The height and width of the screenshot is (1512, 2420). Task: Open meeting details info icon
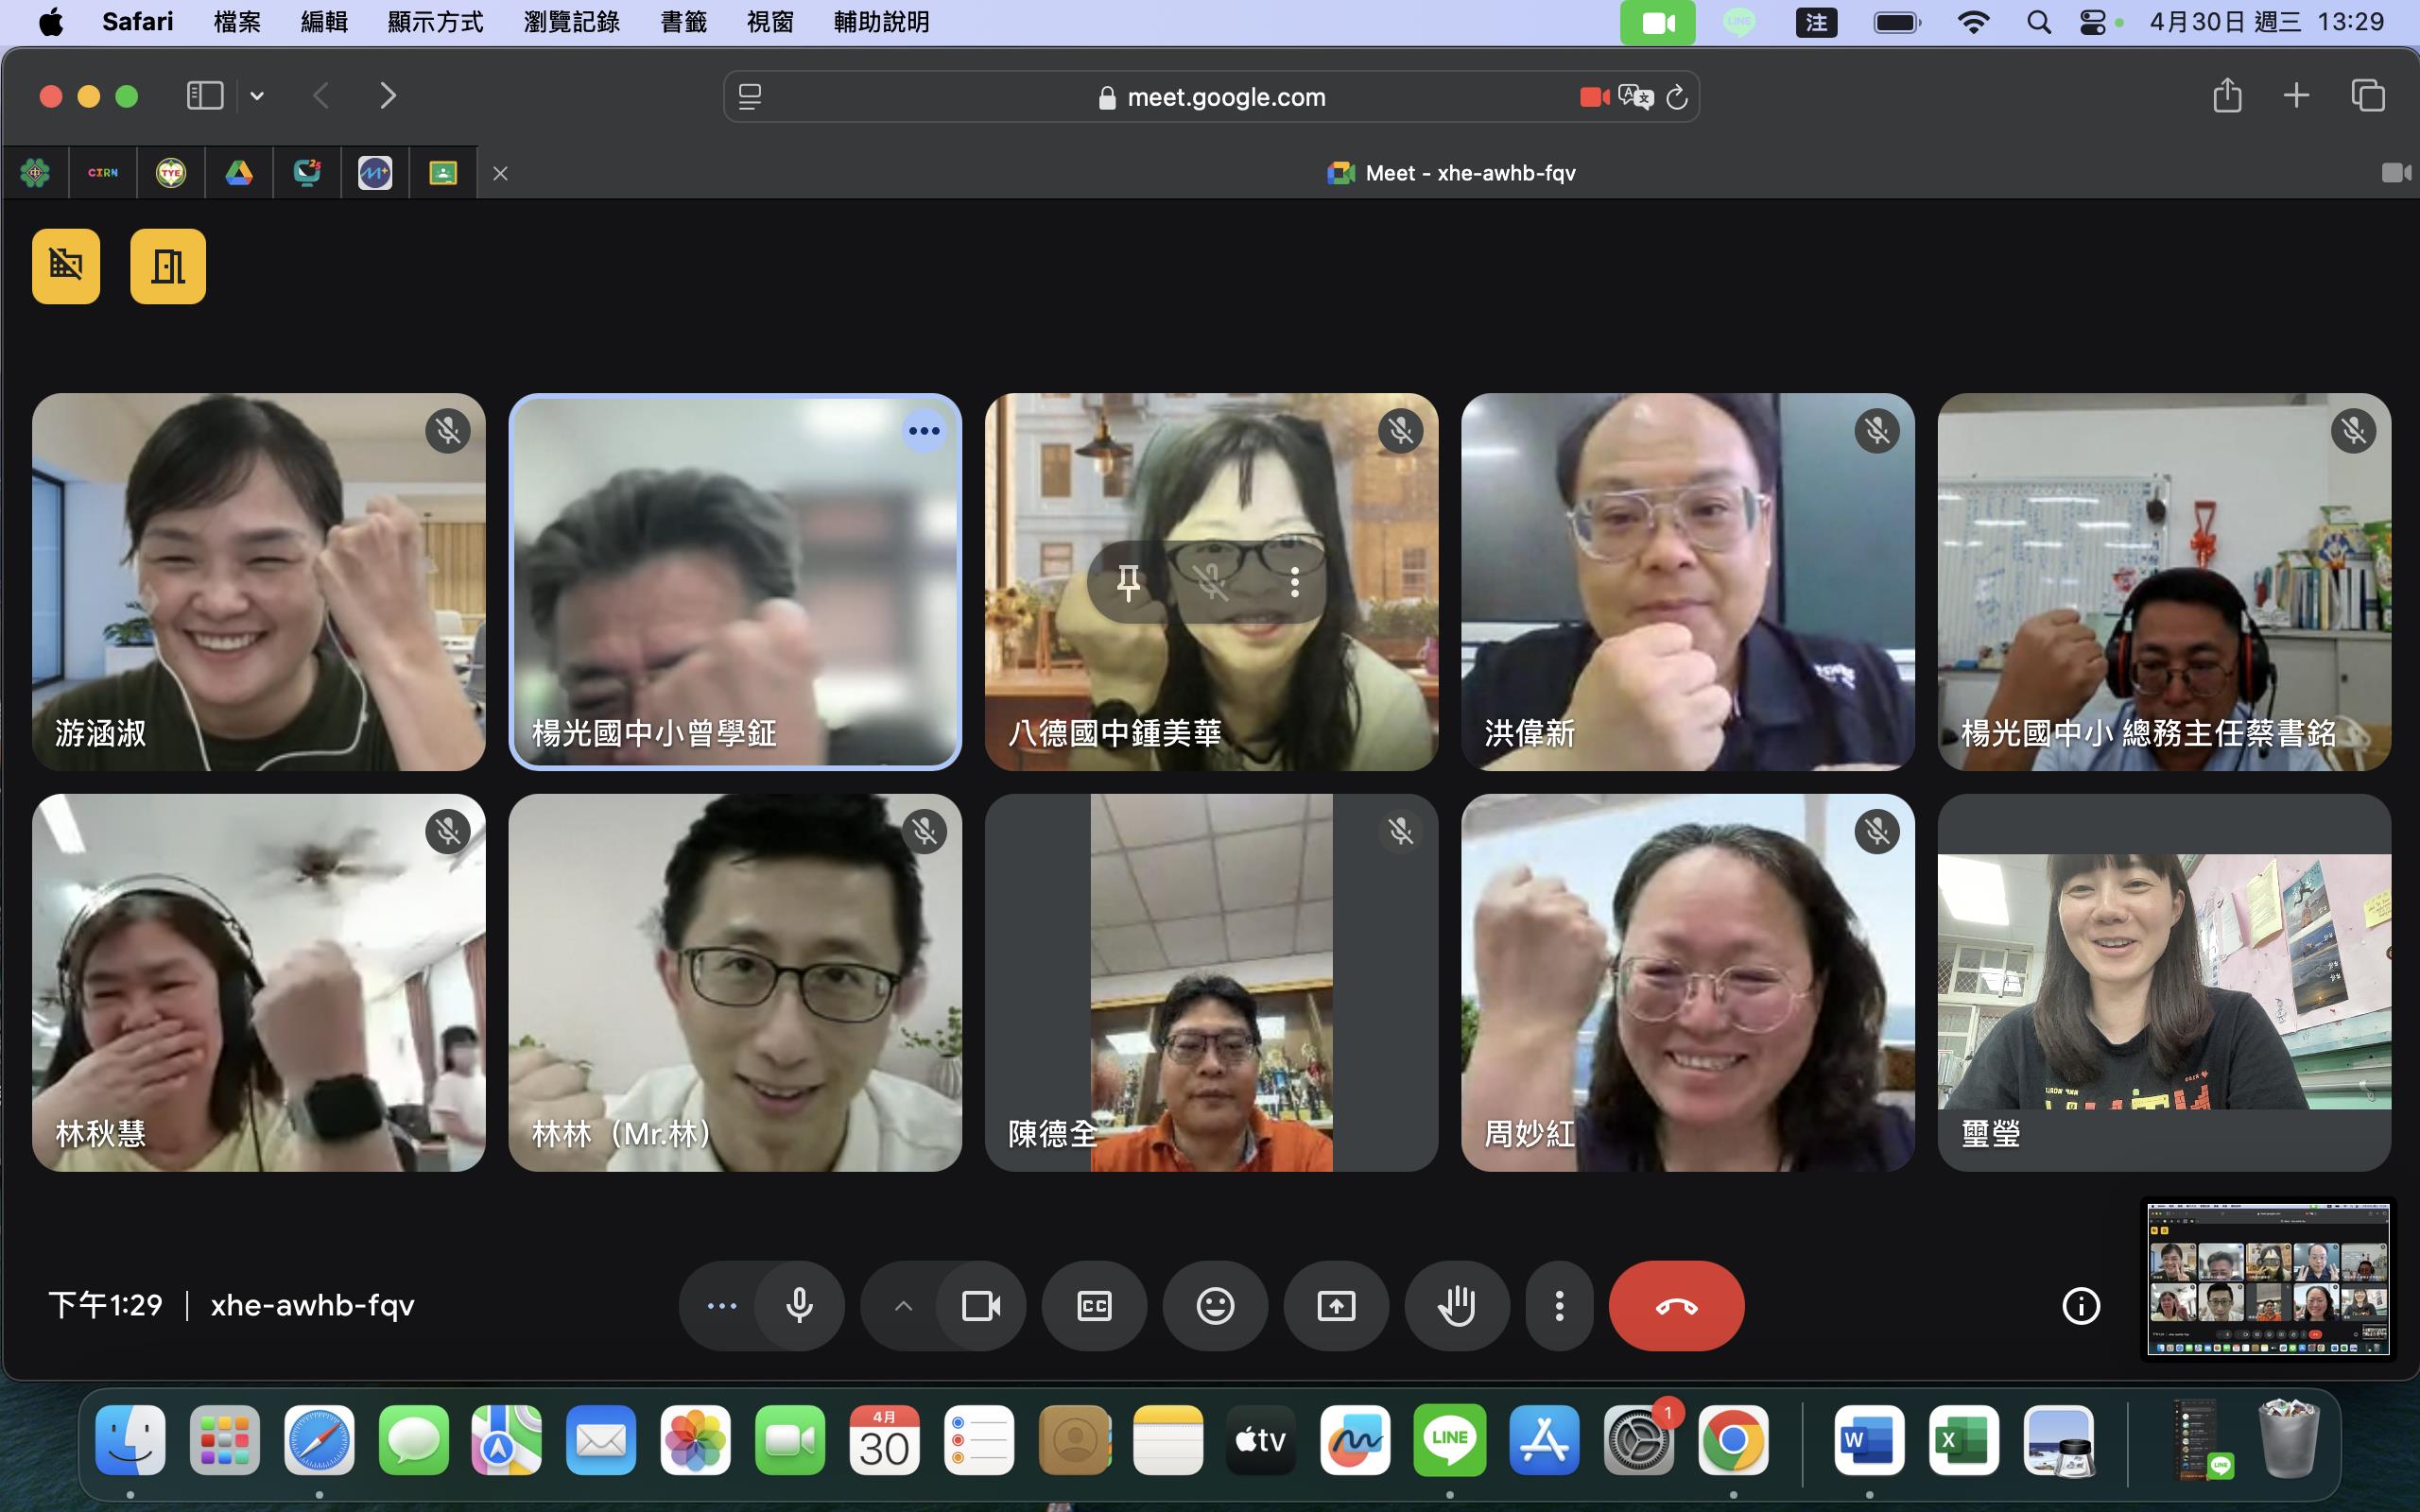click(x=2081, y=1305)
